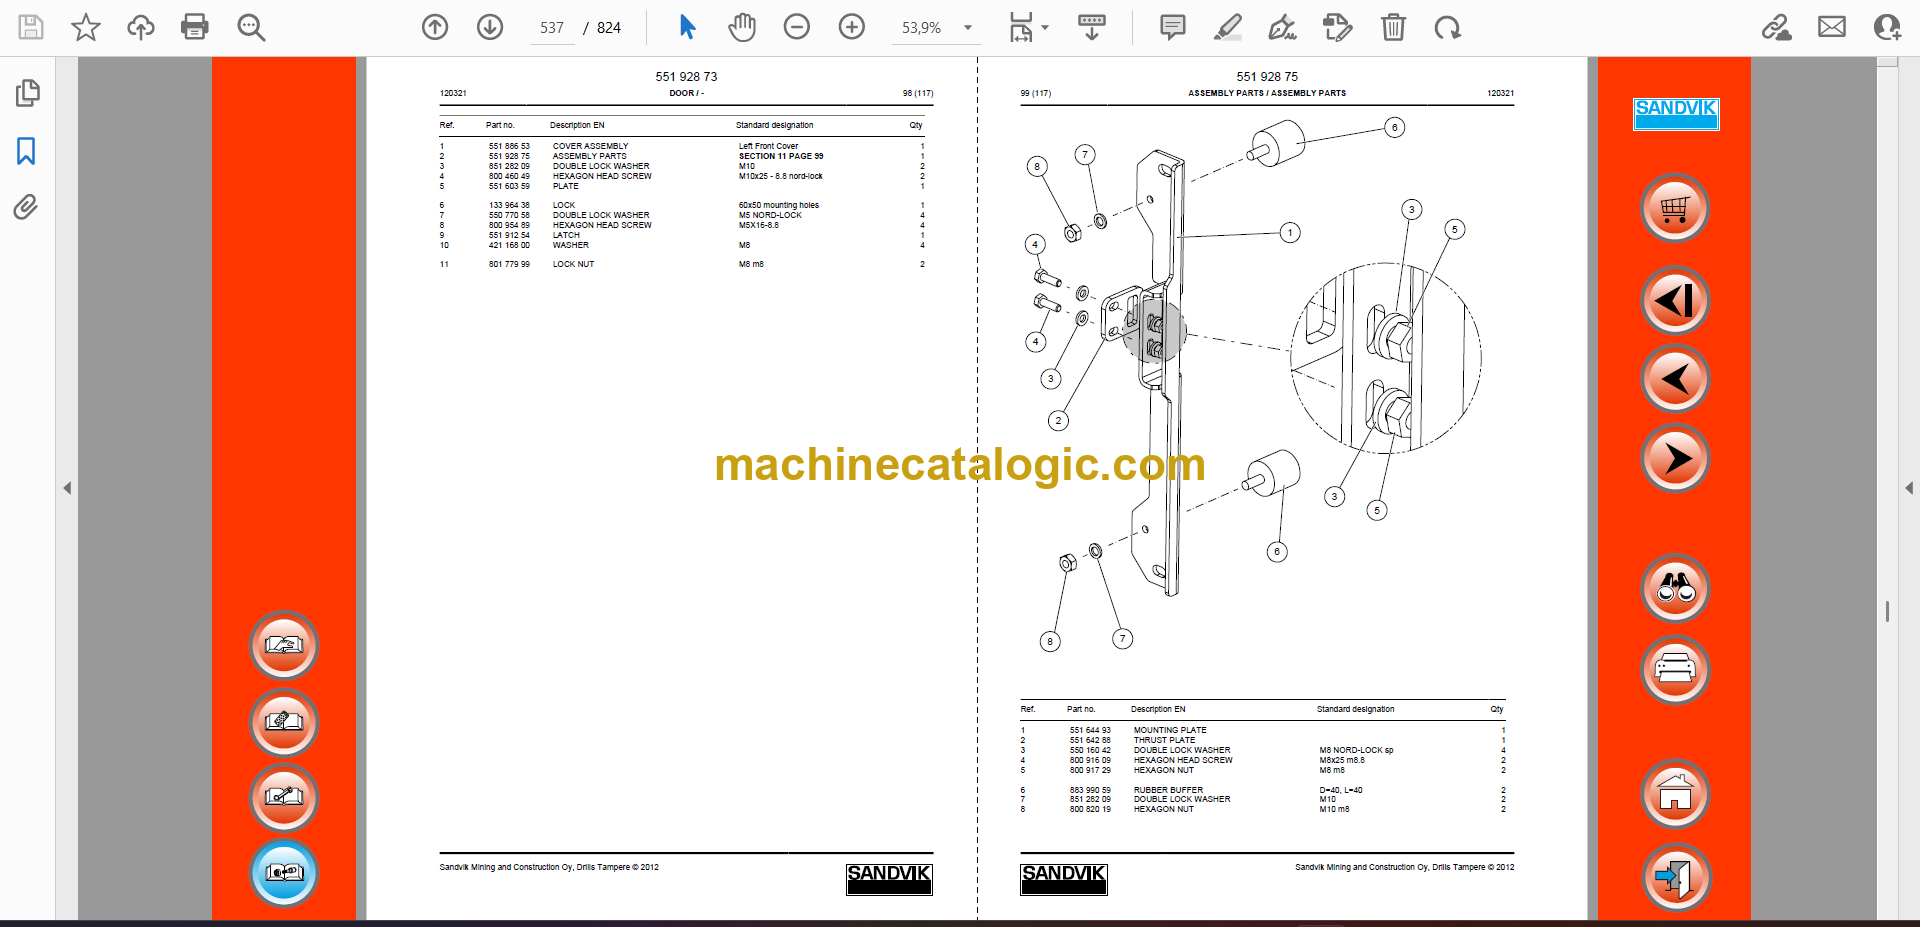The image size is (1920, 927).
Task: Expand the left navigation pane
Action: 67,488
